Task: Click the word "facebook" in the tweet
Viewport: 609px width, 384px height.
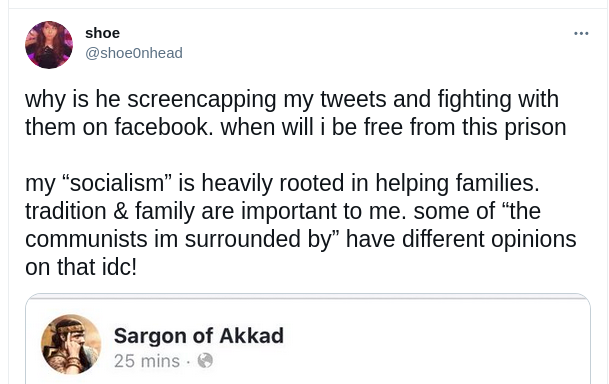Action: [163, 127]
